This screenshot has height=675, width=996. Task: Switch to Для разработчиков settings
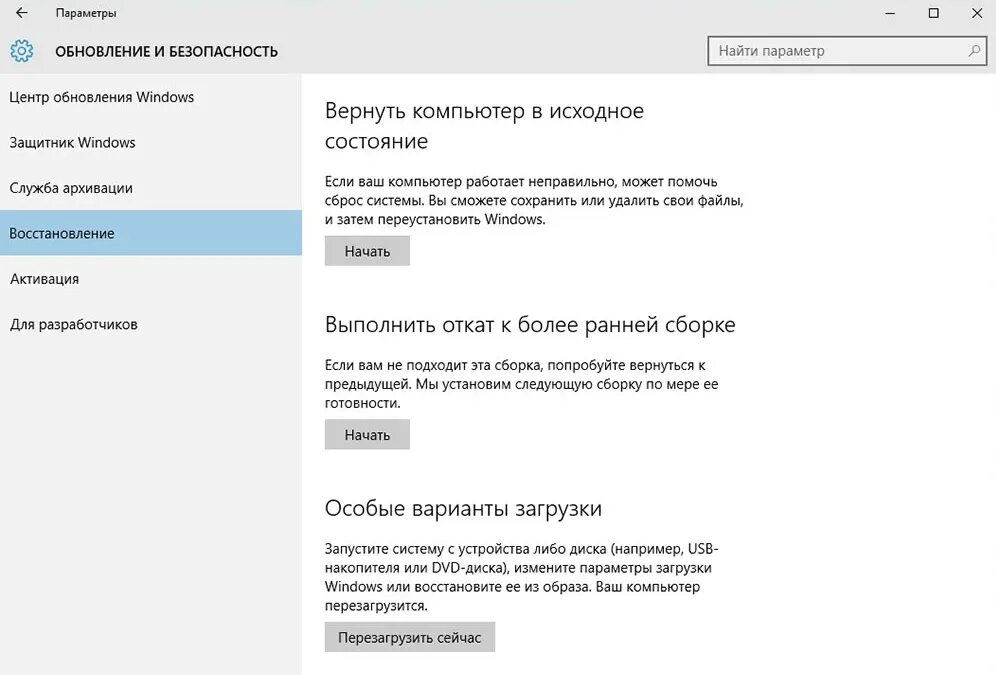point(74,324)
